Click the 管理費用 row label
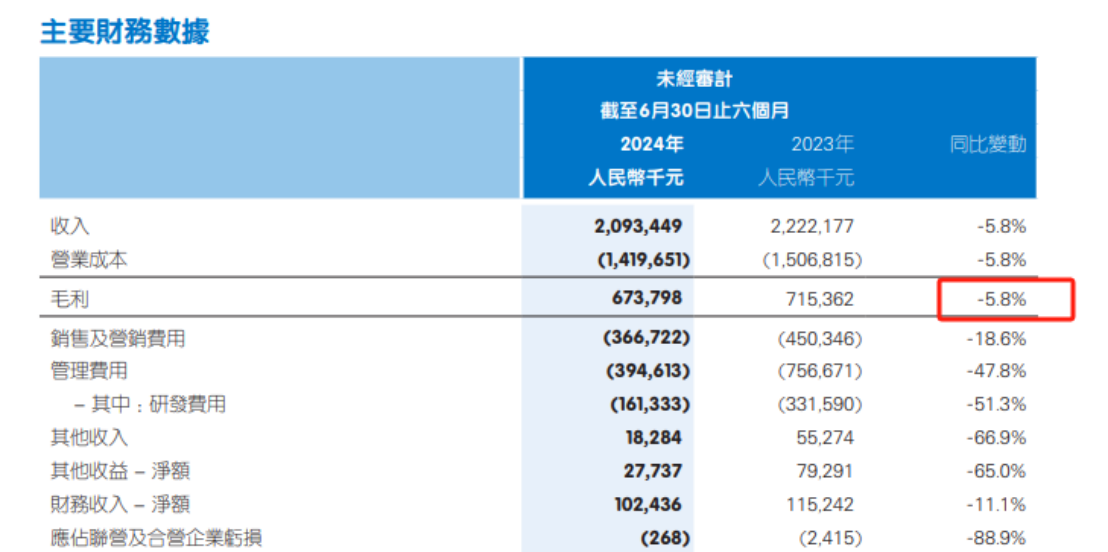This screenshot has height=552, width=1108. pos(89,371)
